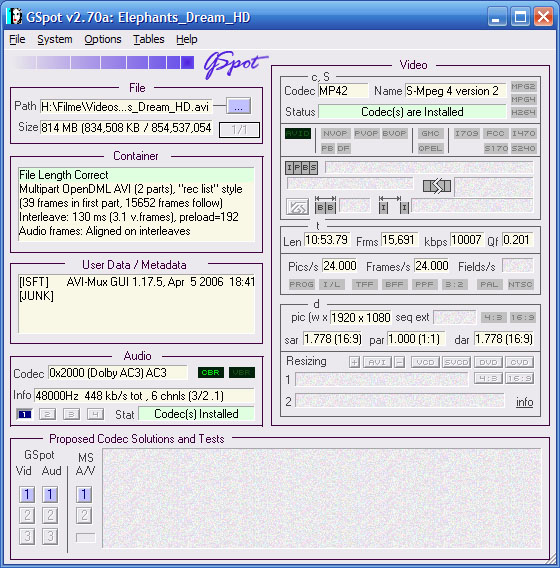Click the audio Codec field
This screenshot has height=568, width=560.
[x=118, y=373]
